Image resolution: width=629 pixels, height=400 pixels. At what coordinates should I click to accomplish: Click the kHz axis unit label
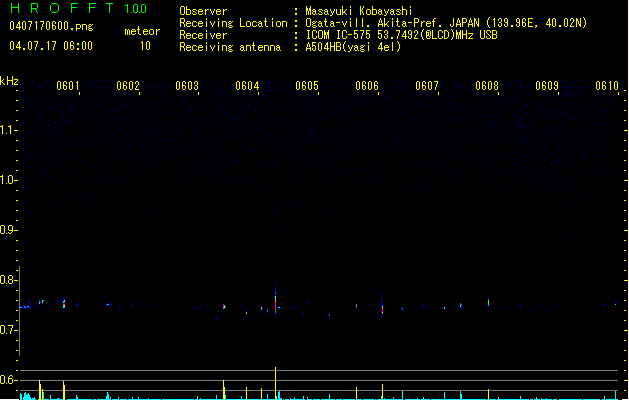(9, 81)
